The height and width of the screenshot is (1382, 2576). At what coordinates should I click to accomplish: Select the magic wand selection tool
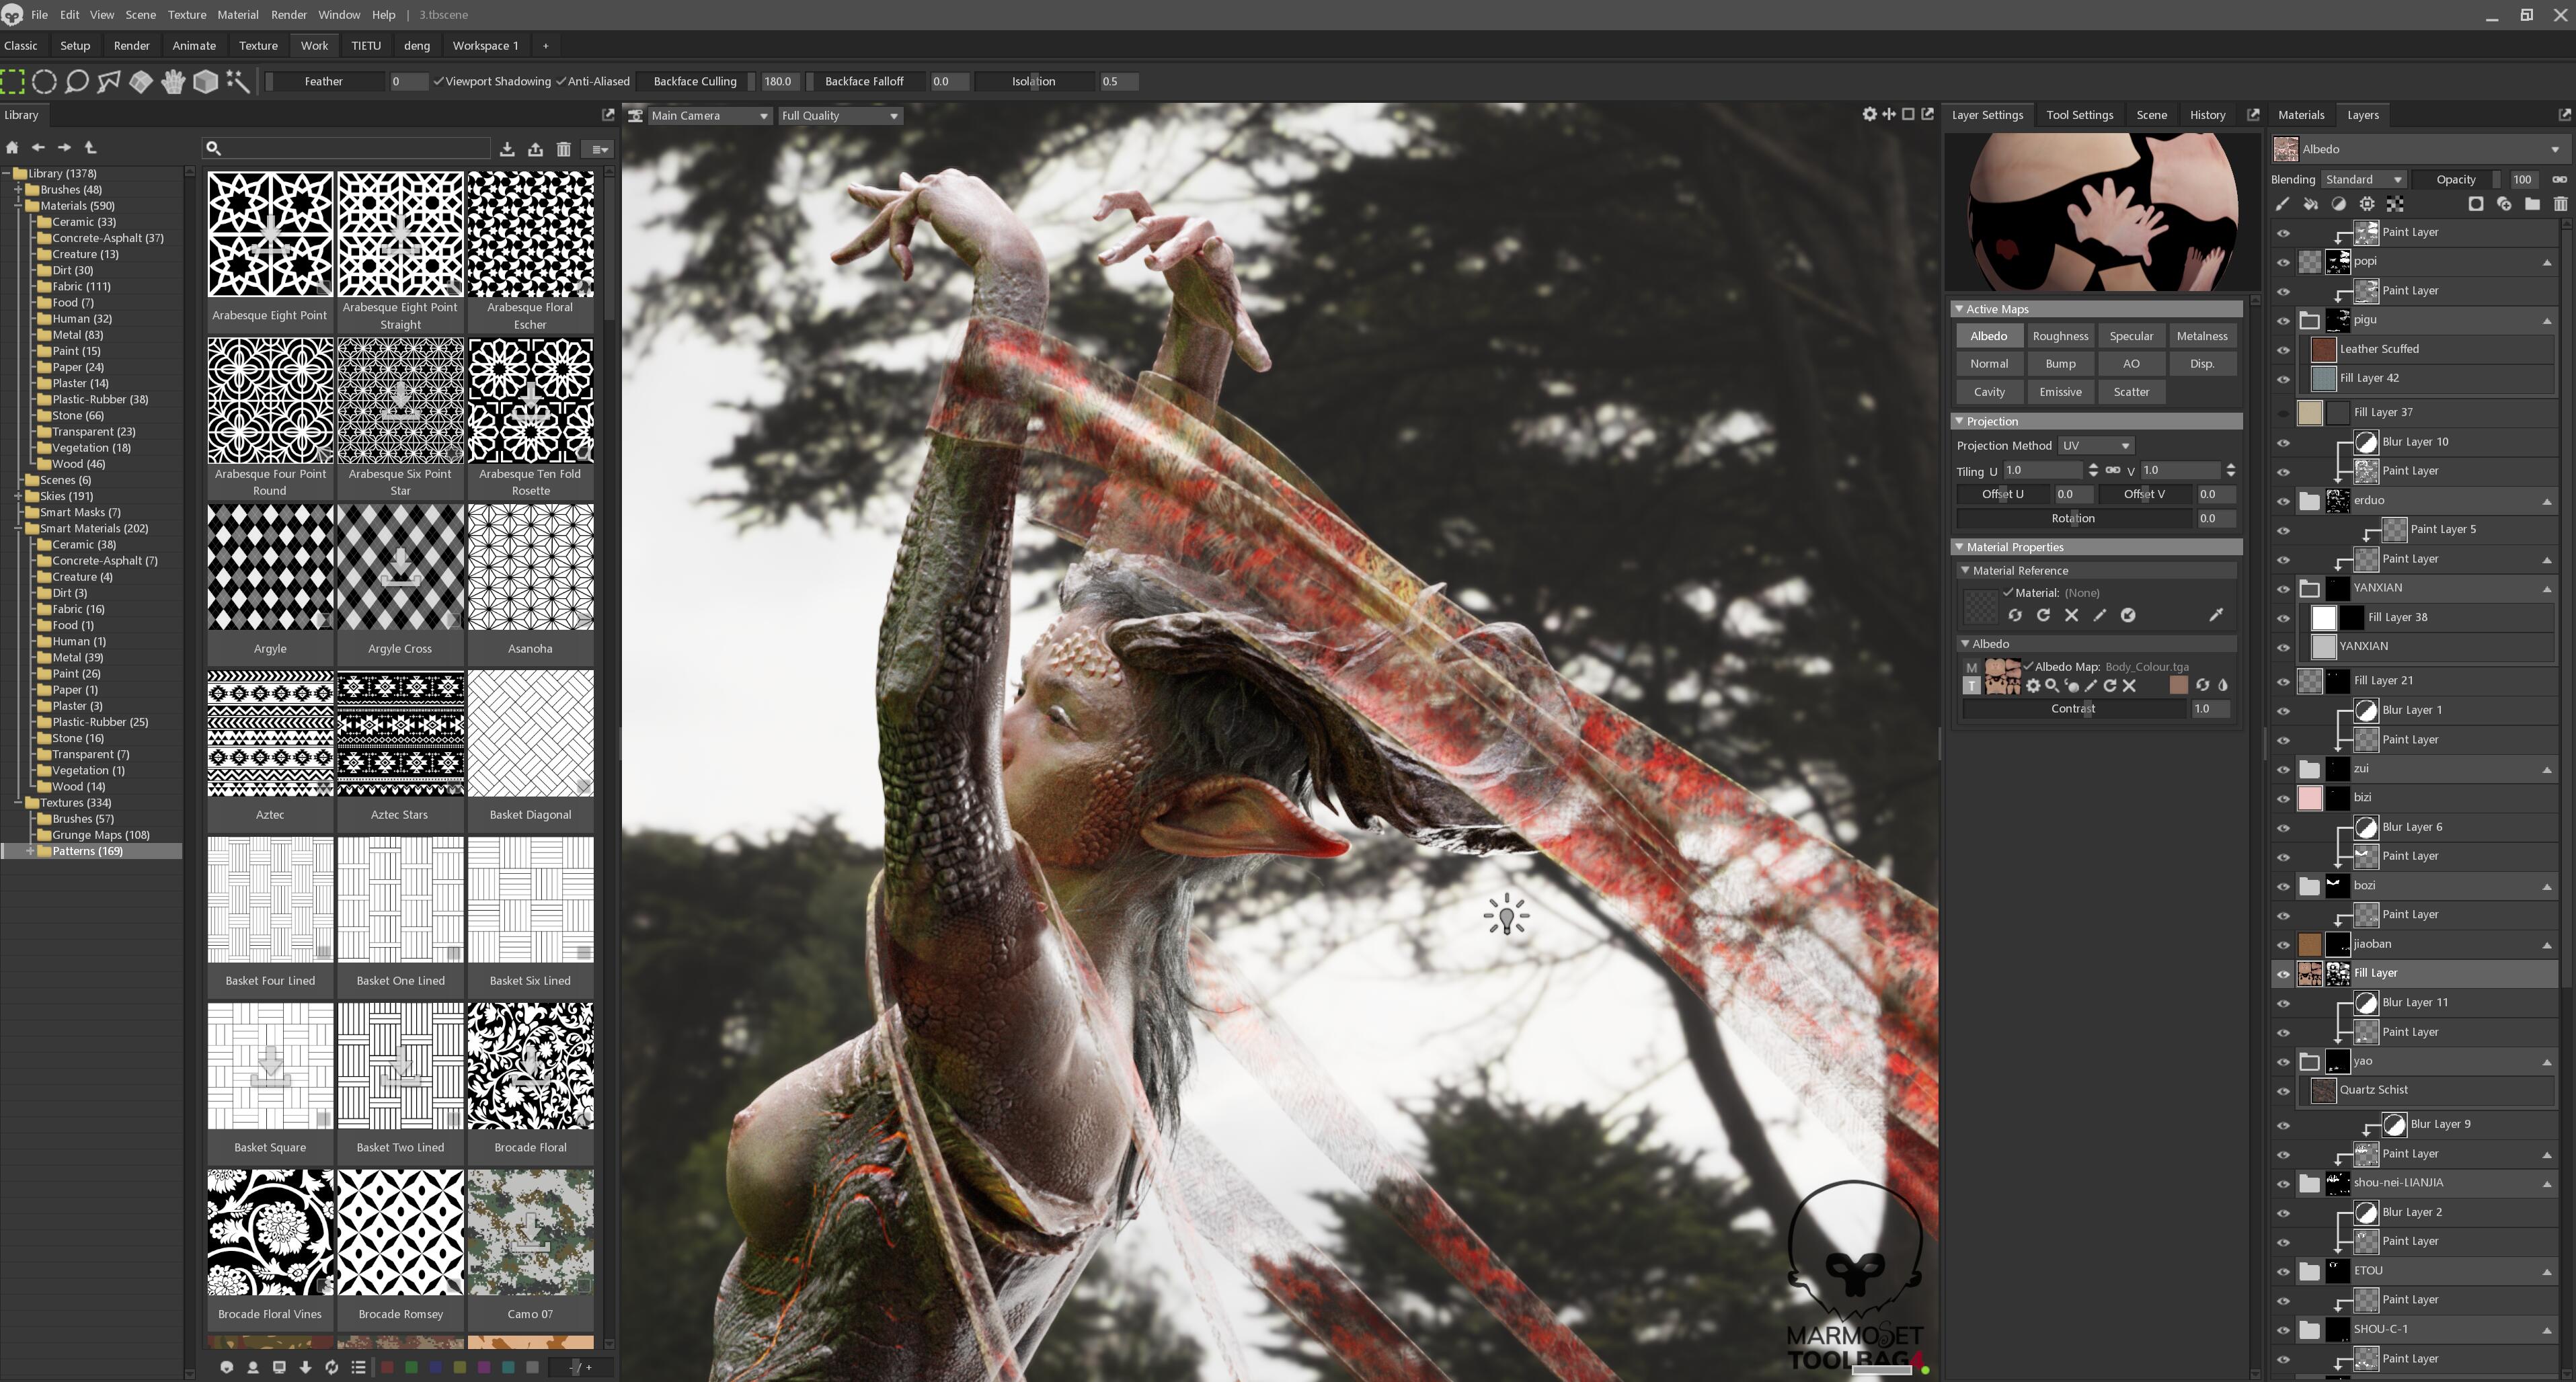(x=238, y=81)
